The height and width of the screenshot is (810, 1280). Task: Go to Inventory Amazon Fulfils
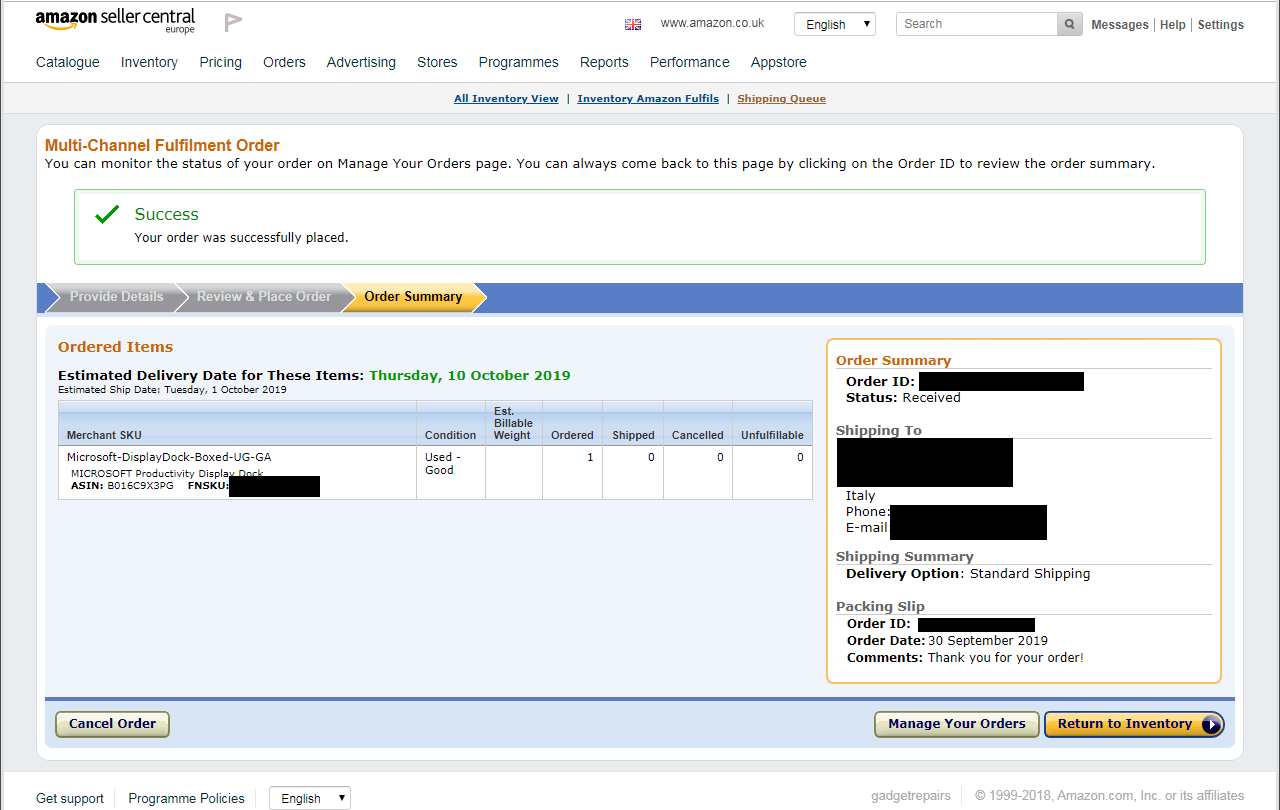click(648, 99)
